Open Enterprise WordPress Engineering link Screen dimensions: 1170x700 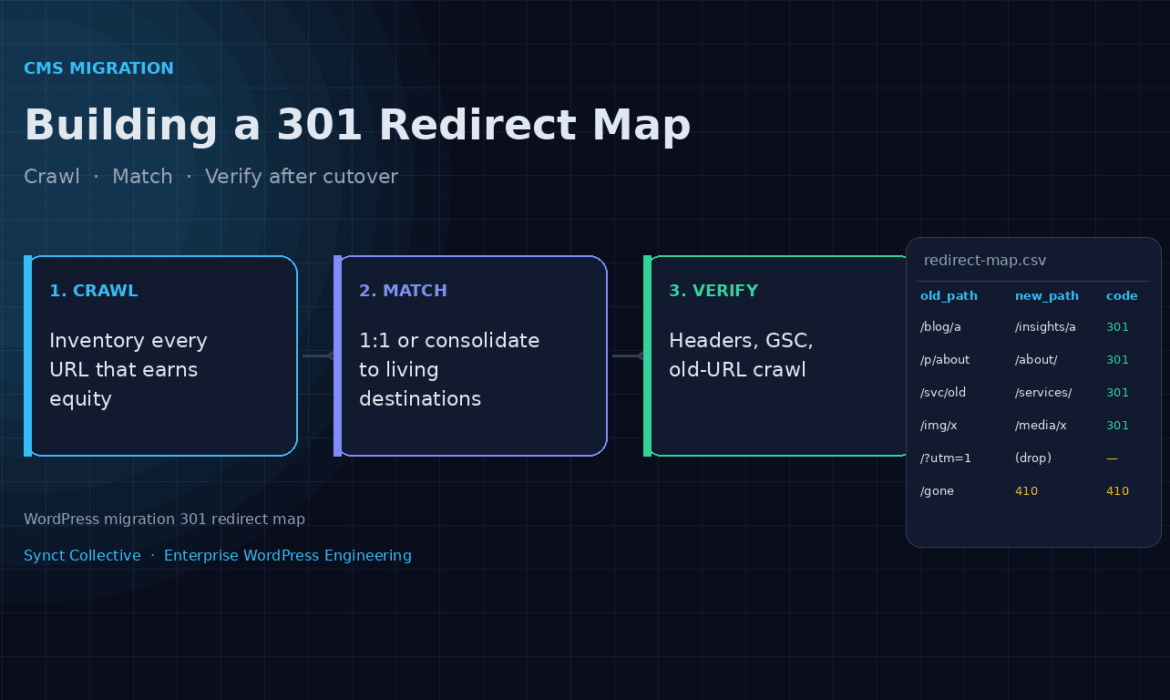[287, 555]
